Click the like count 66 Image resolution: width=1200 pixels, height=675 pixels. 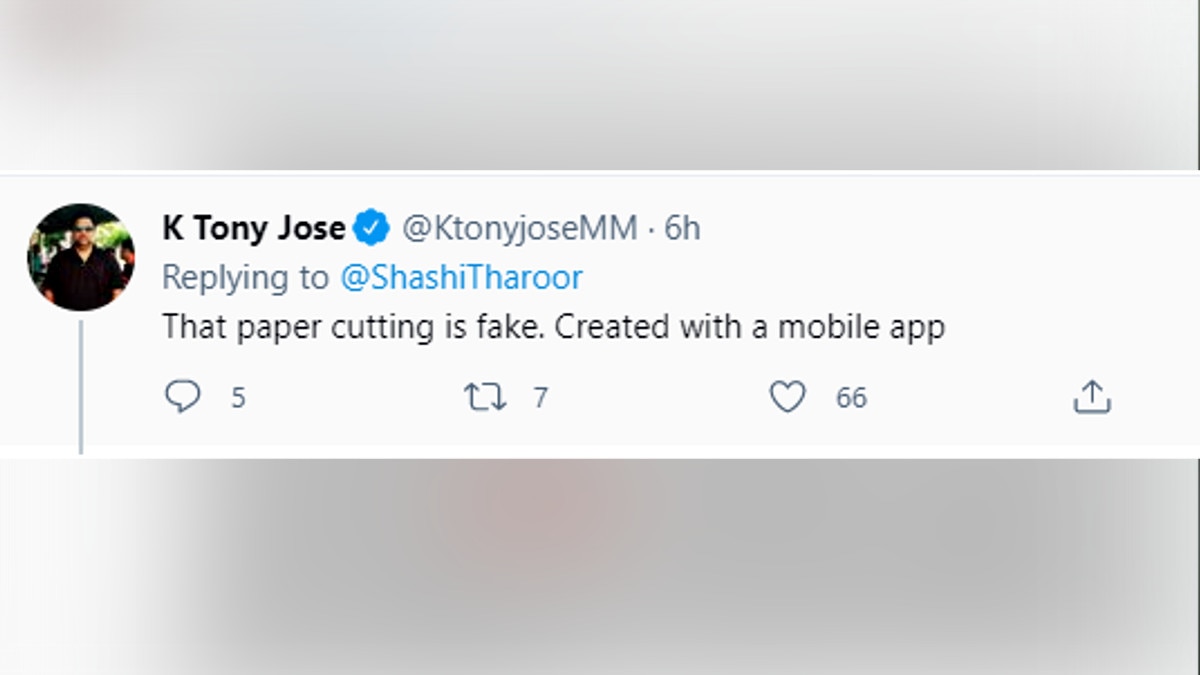click(851, 398)
